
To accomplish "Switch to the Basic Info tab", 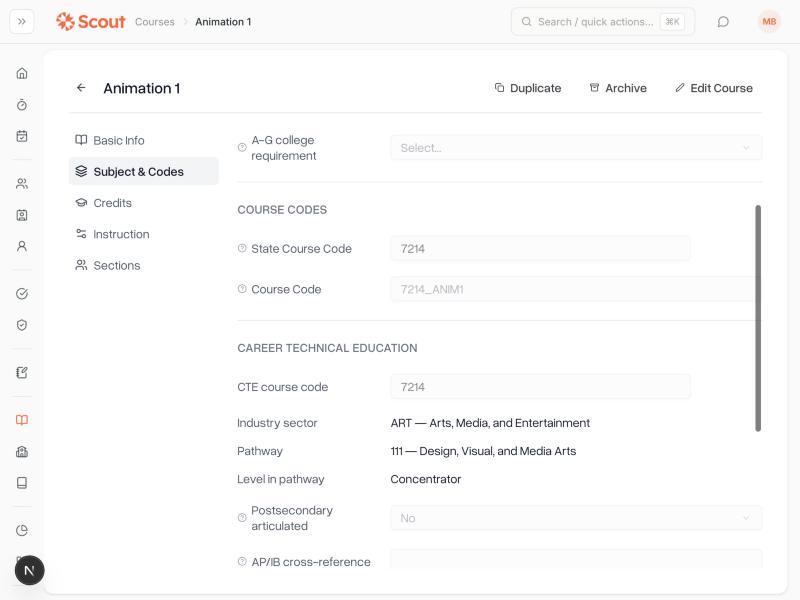I will pos(143,140).
